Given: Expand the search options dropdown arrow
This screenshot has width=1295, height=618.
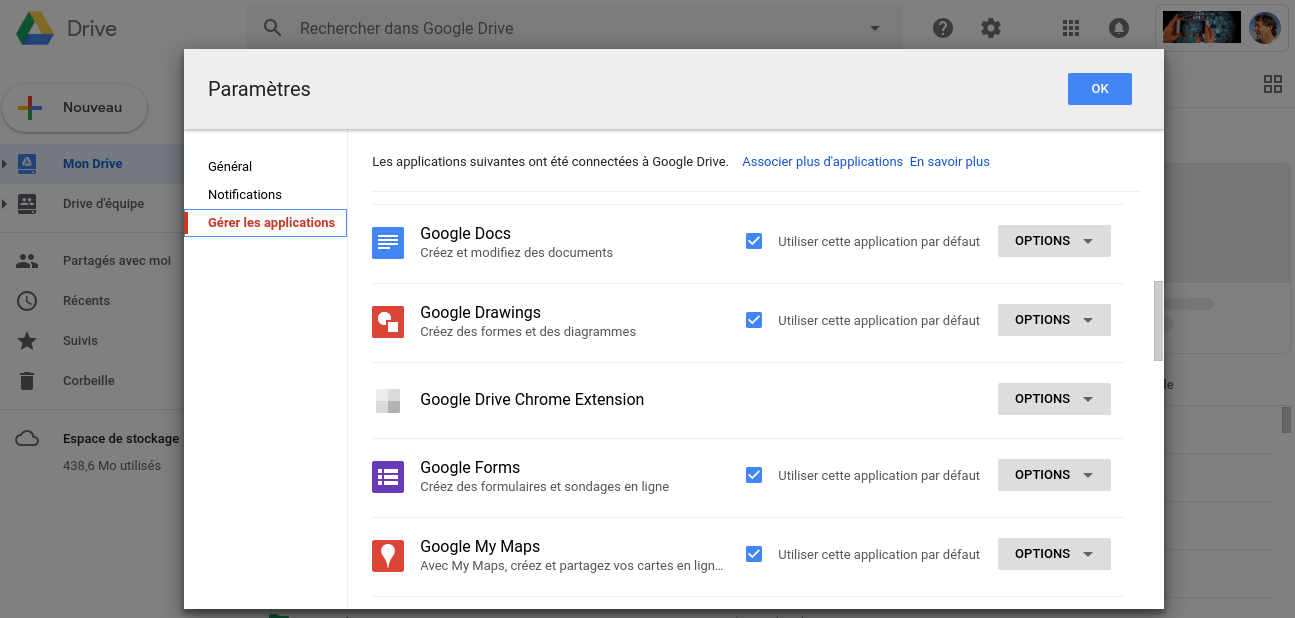Looking at the screenshot, I should [x=874, y=28].
